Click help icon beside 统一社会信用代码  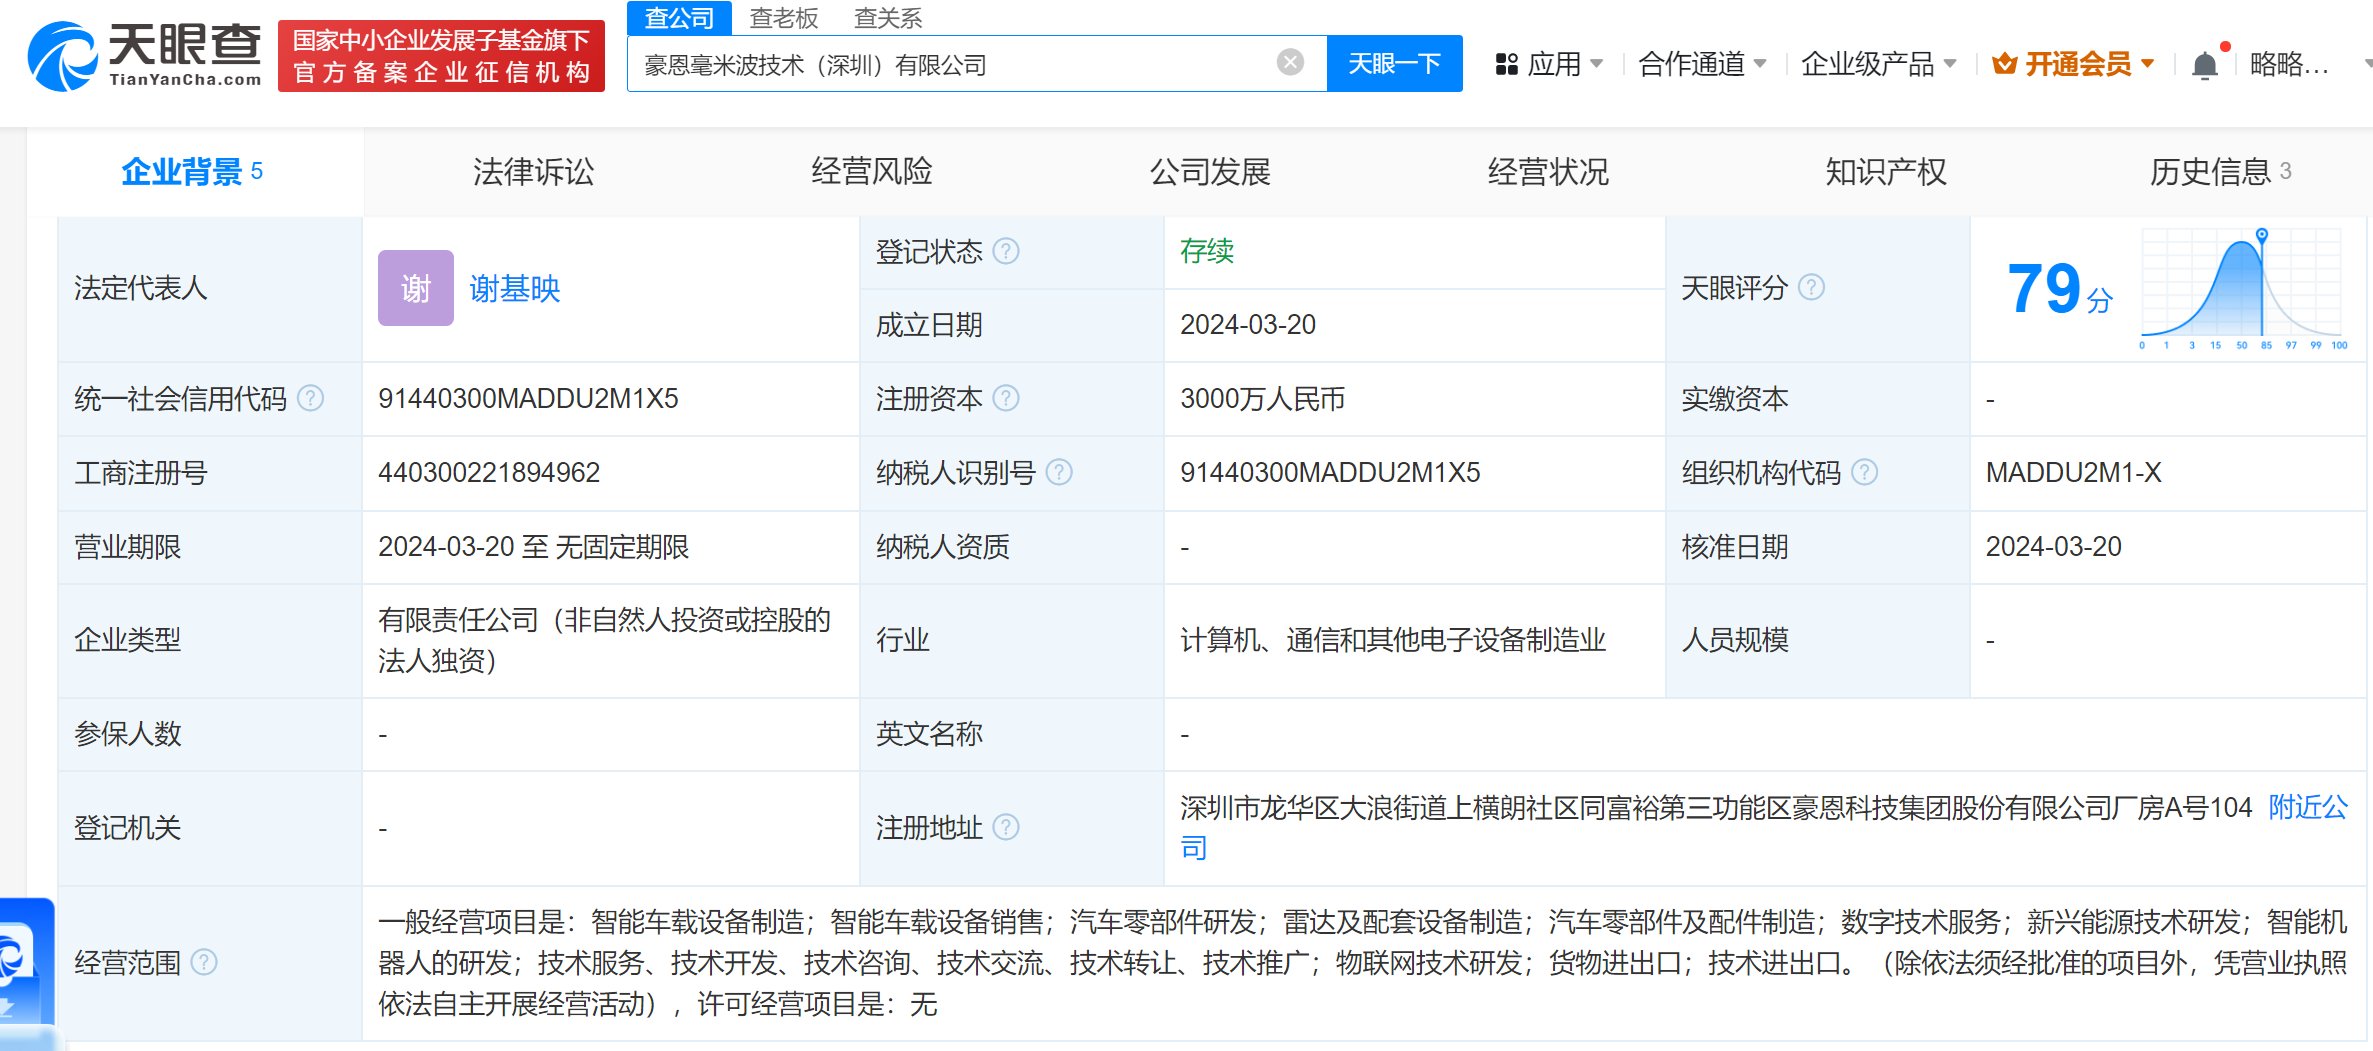311,399
